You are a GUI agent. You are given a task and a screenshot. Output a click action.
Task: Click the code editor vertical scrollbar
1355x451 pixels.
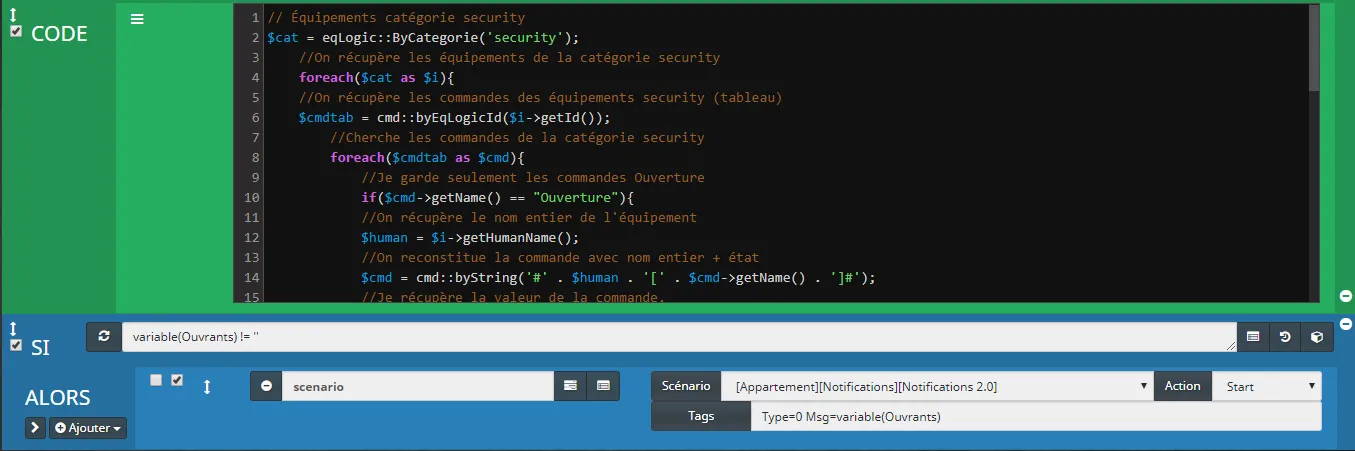click(x=1314, y=48)
